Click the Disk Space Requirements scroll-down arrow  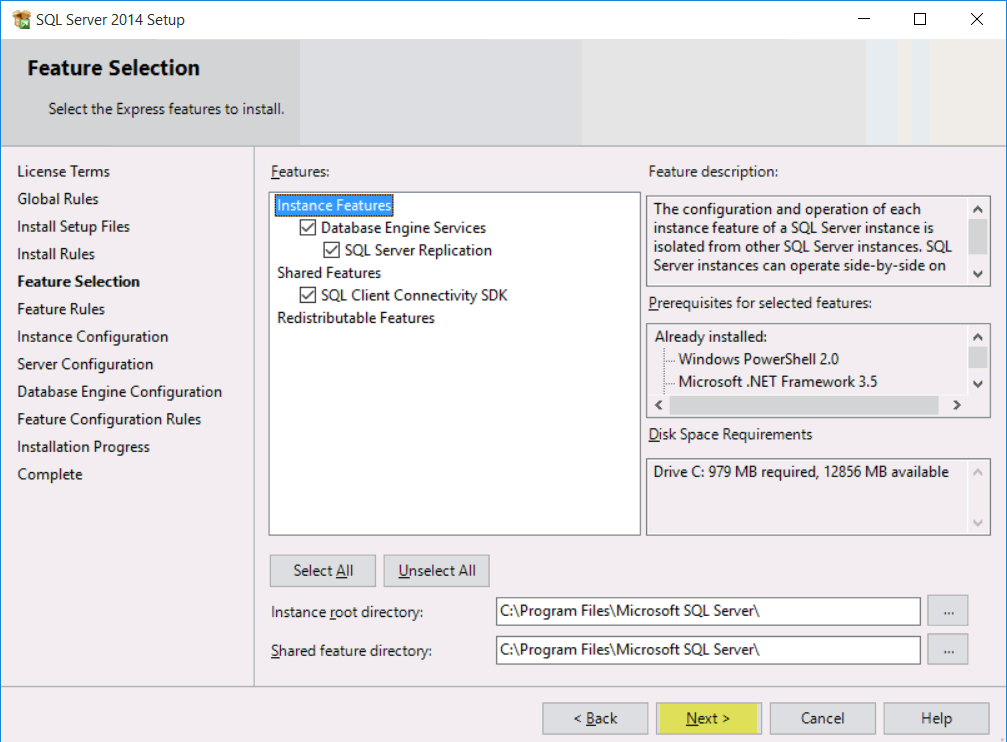click(977, 523)
